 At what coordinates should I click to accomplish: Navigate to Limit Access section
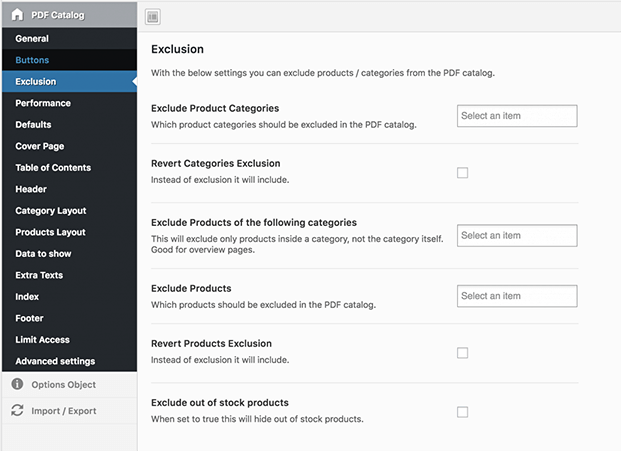(42, 340)
